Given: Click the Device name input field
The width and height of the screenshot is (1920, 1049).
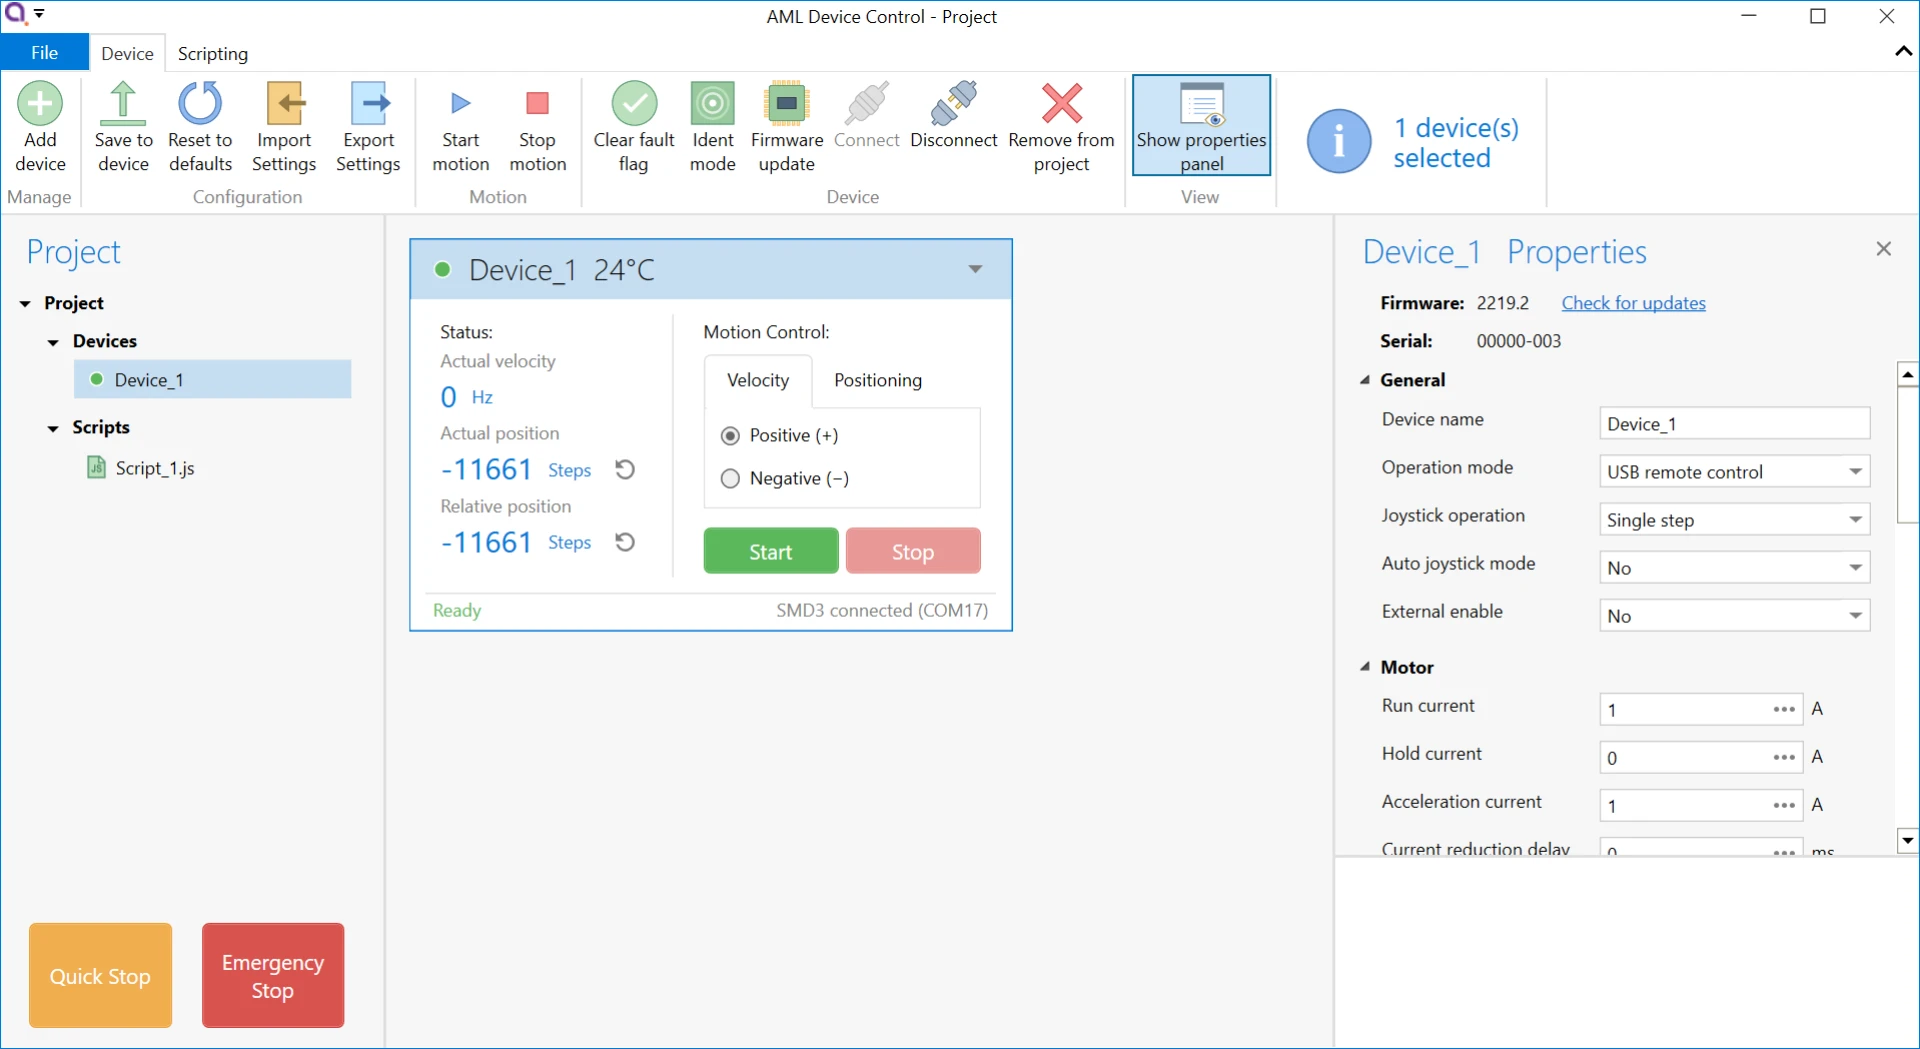Looking at the screenshot, I should click(x=1734, y=424).
